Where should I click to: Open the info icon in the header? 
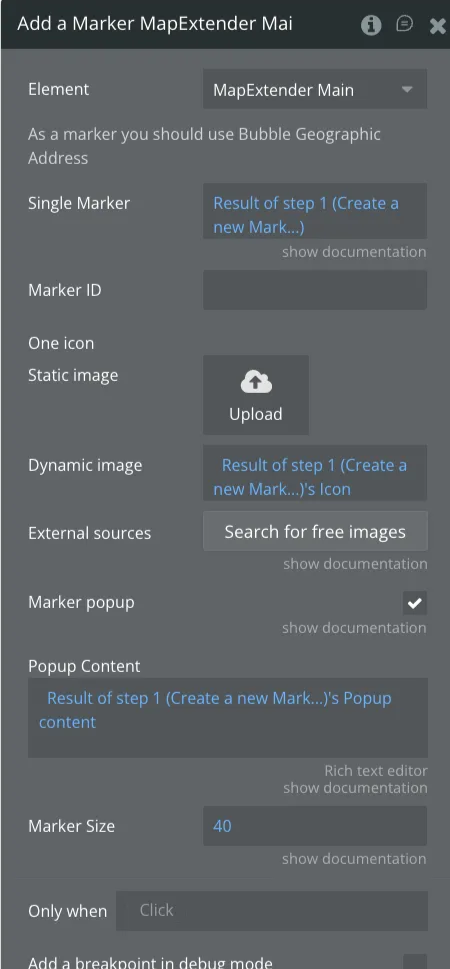pos(371,25)
